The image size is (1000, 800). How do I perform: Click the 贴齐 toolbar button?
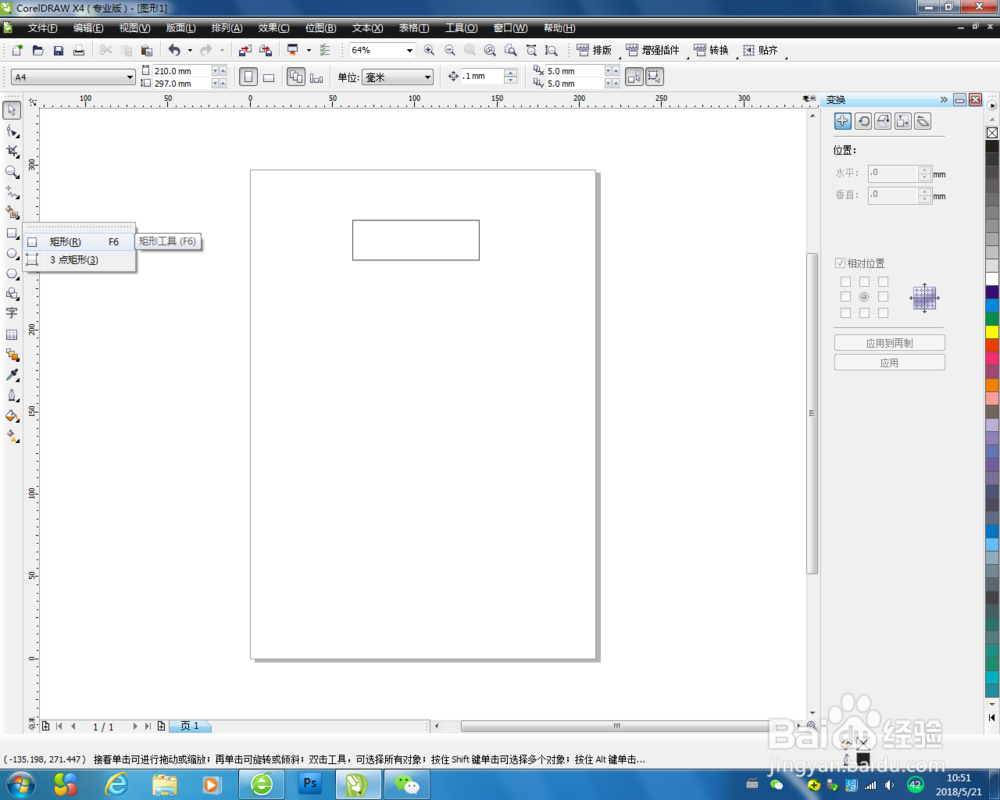[760, 50]
